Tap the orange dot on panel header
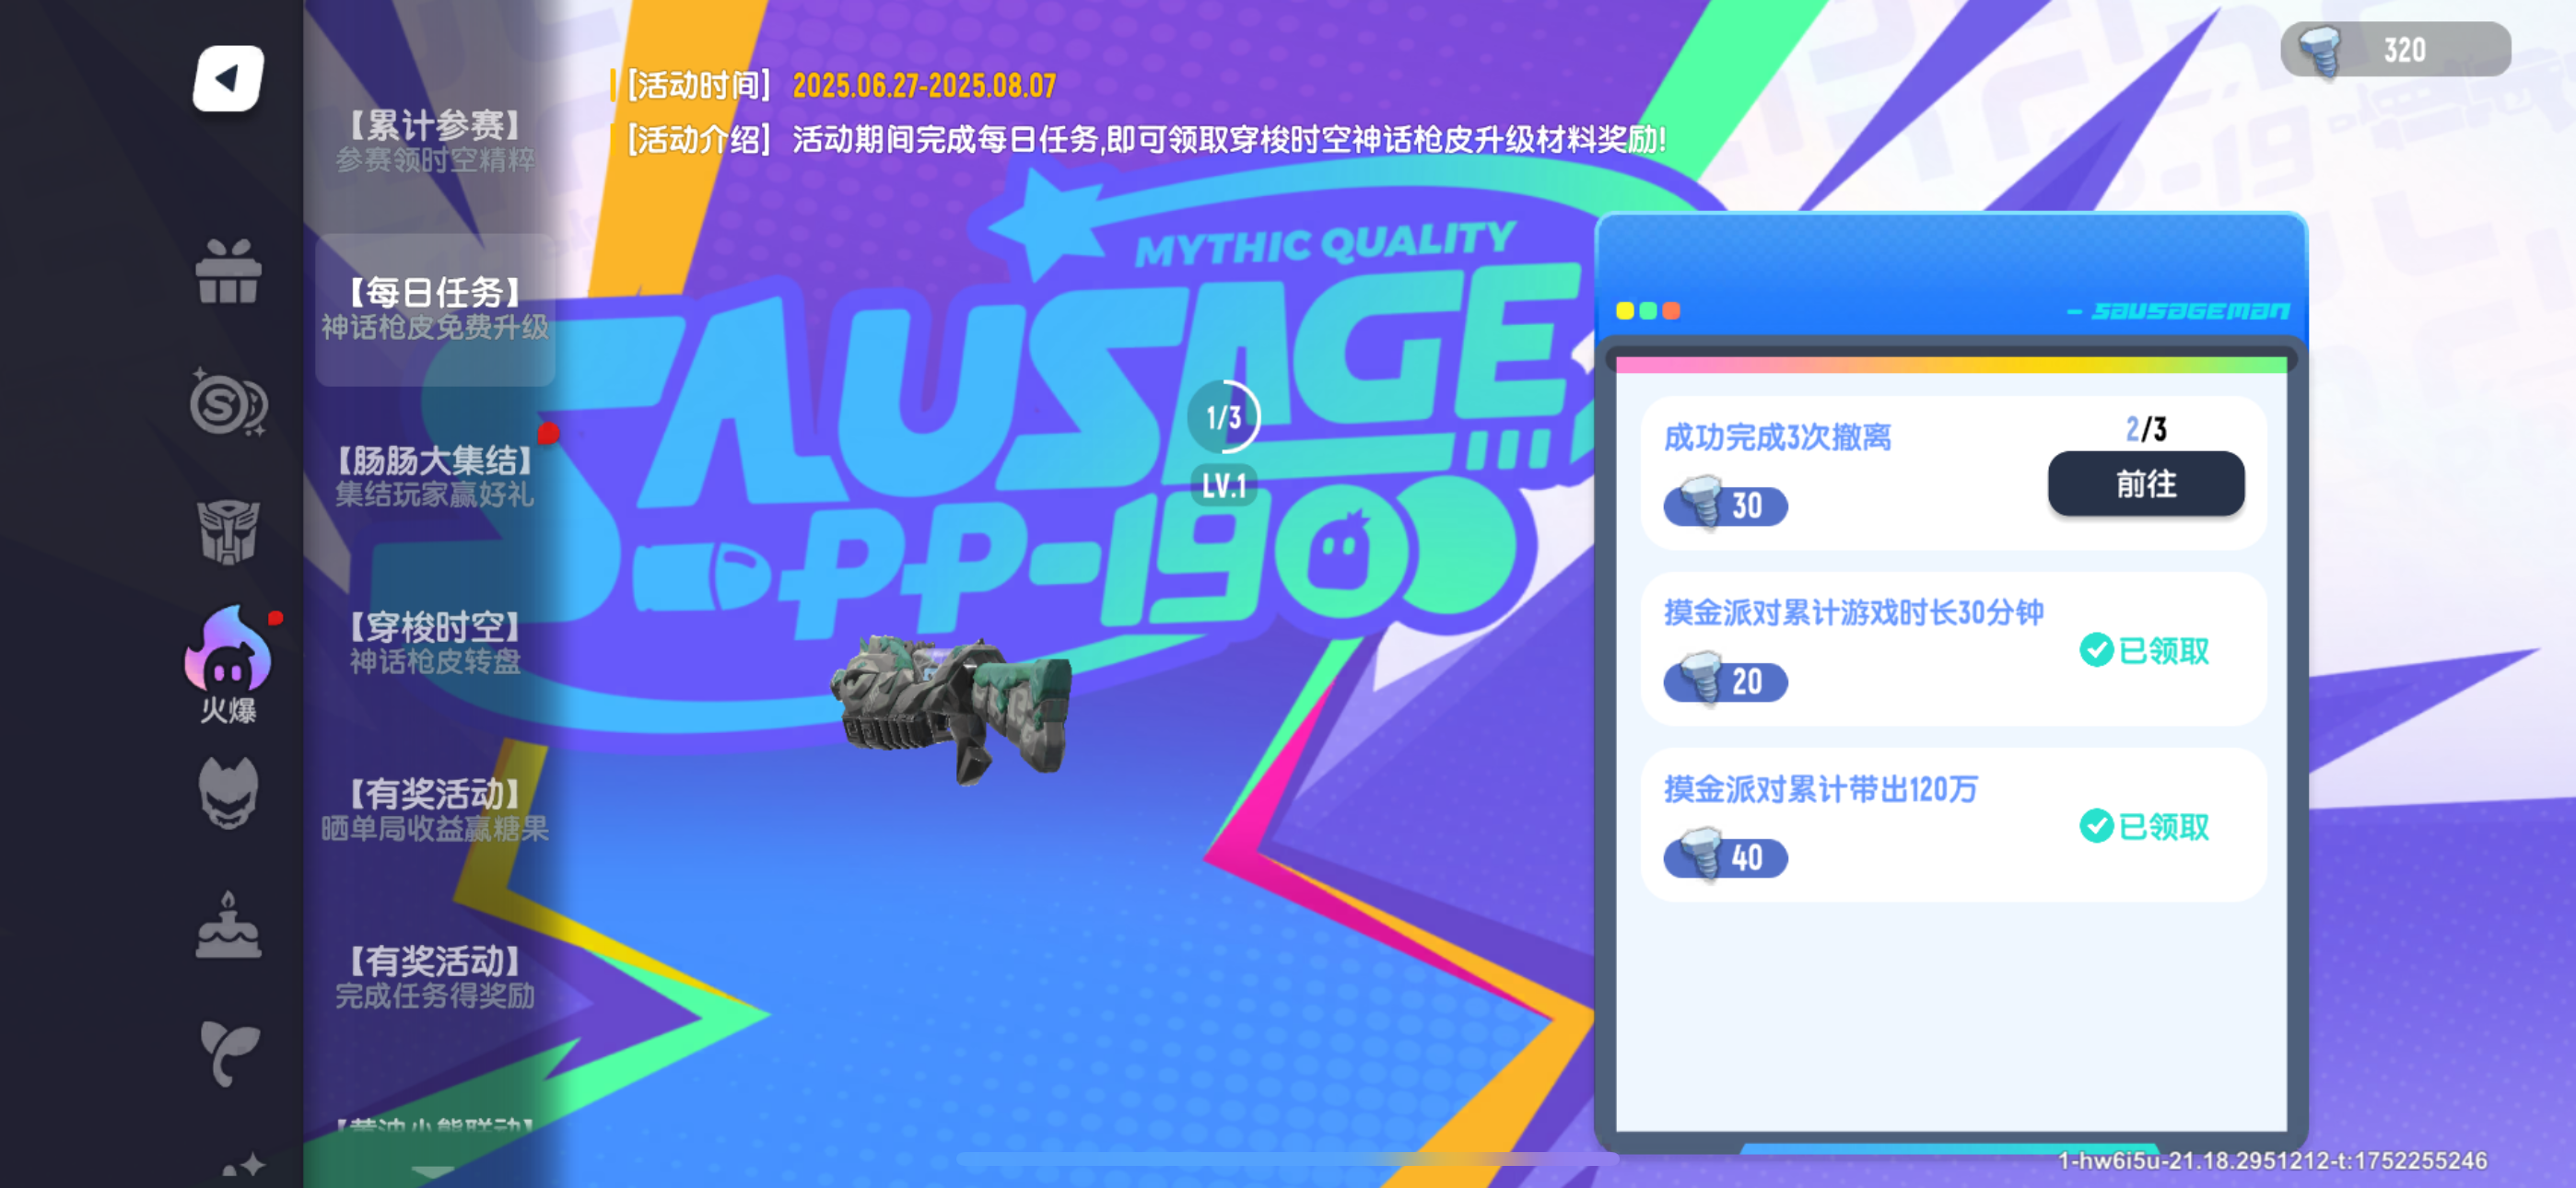This screenshot has height=1188, width=2576. click(1671, 311)
